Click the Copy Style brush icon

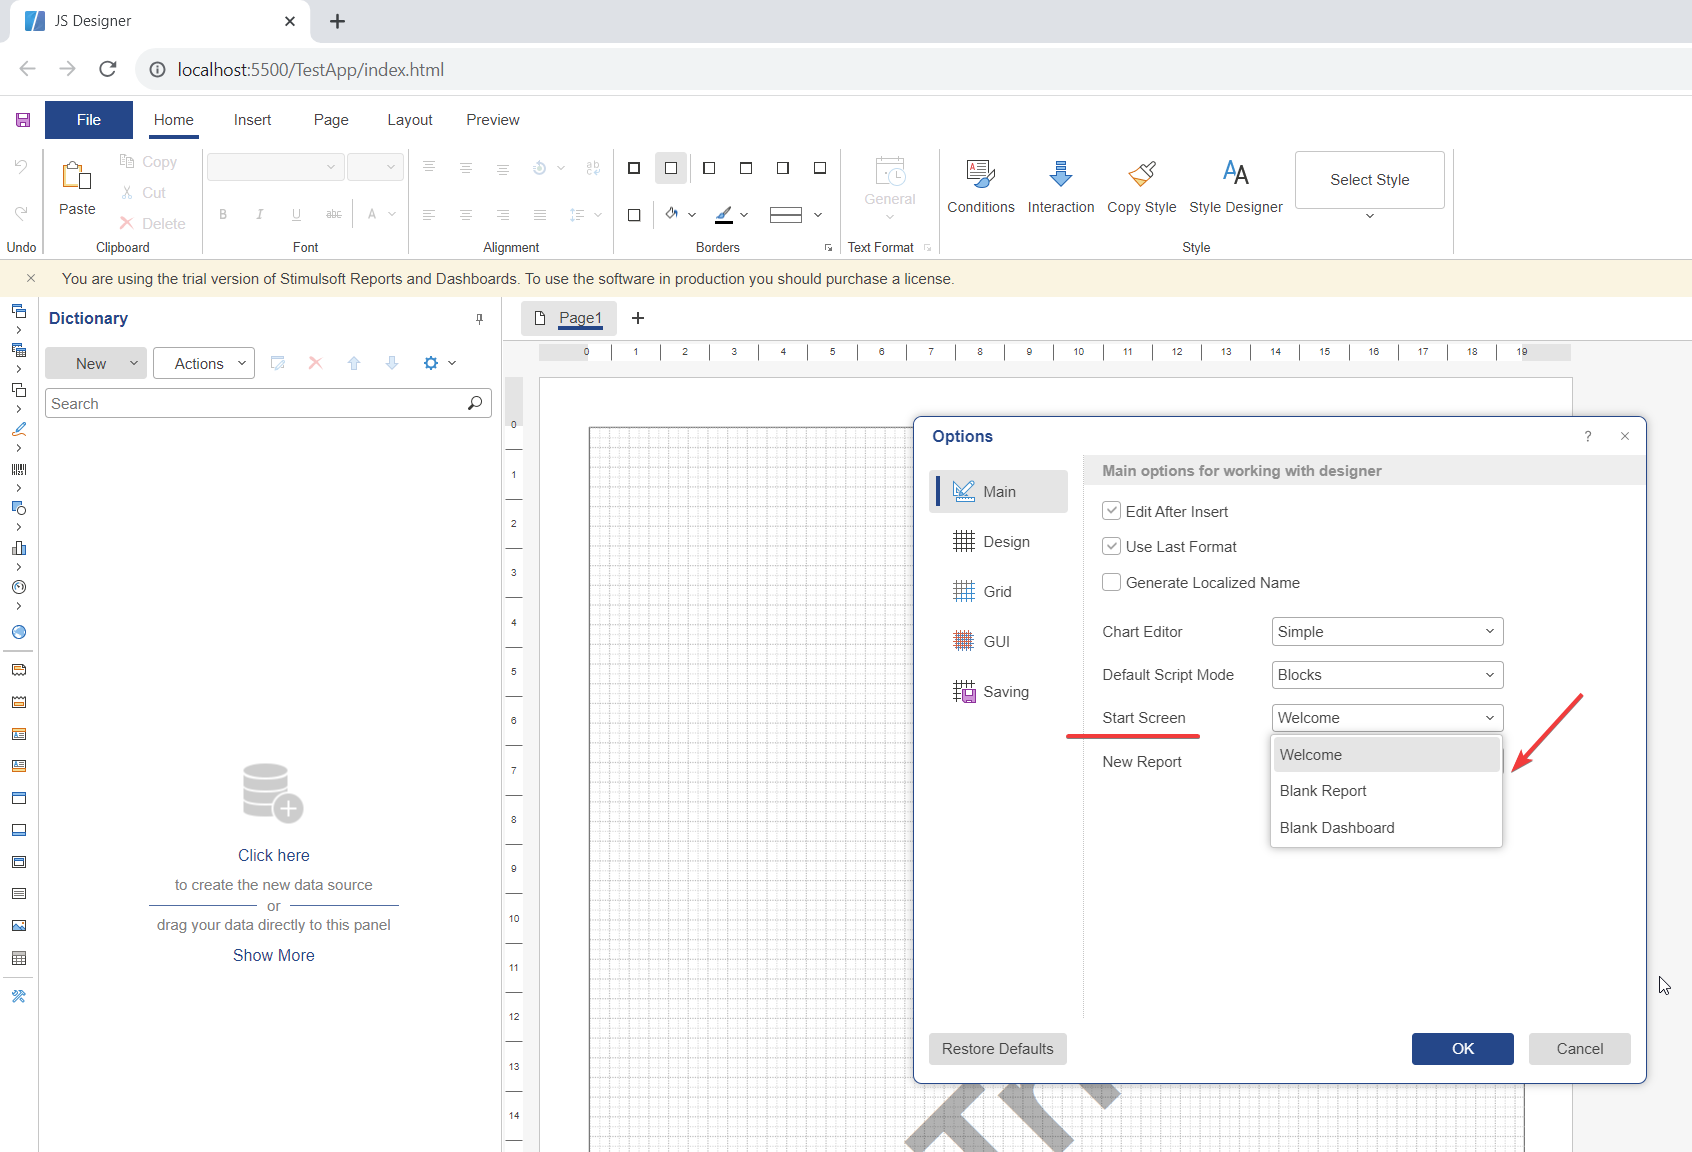[x=1142, y=174]
